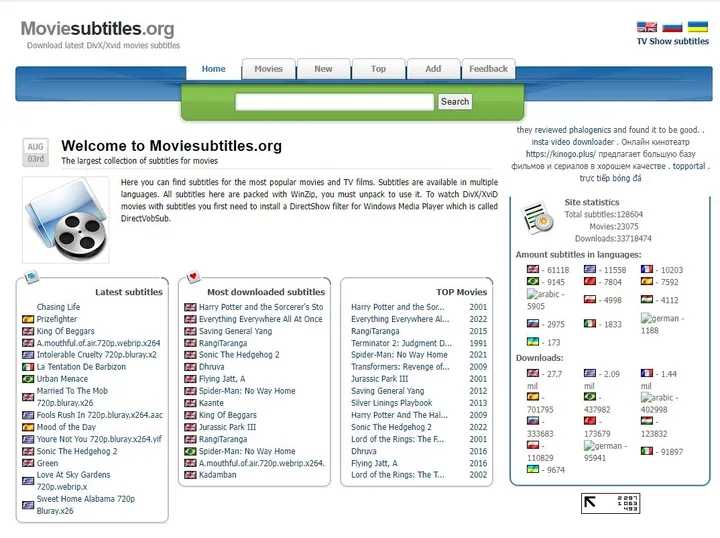Click the Latest subtitles panel icon
720x538 pixels.
(31, 276)
